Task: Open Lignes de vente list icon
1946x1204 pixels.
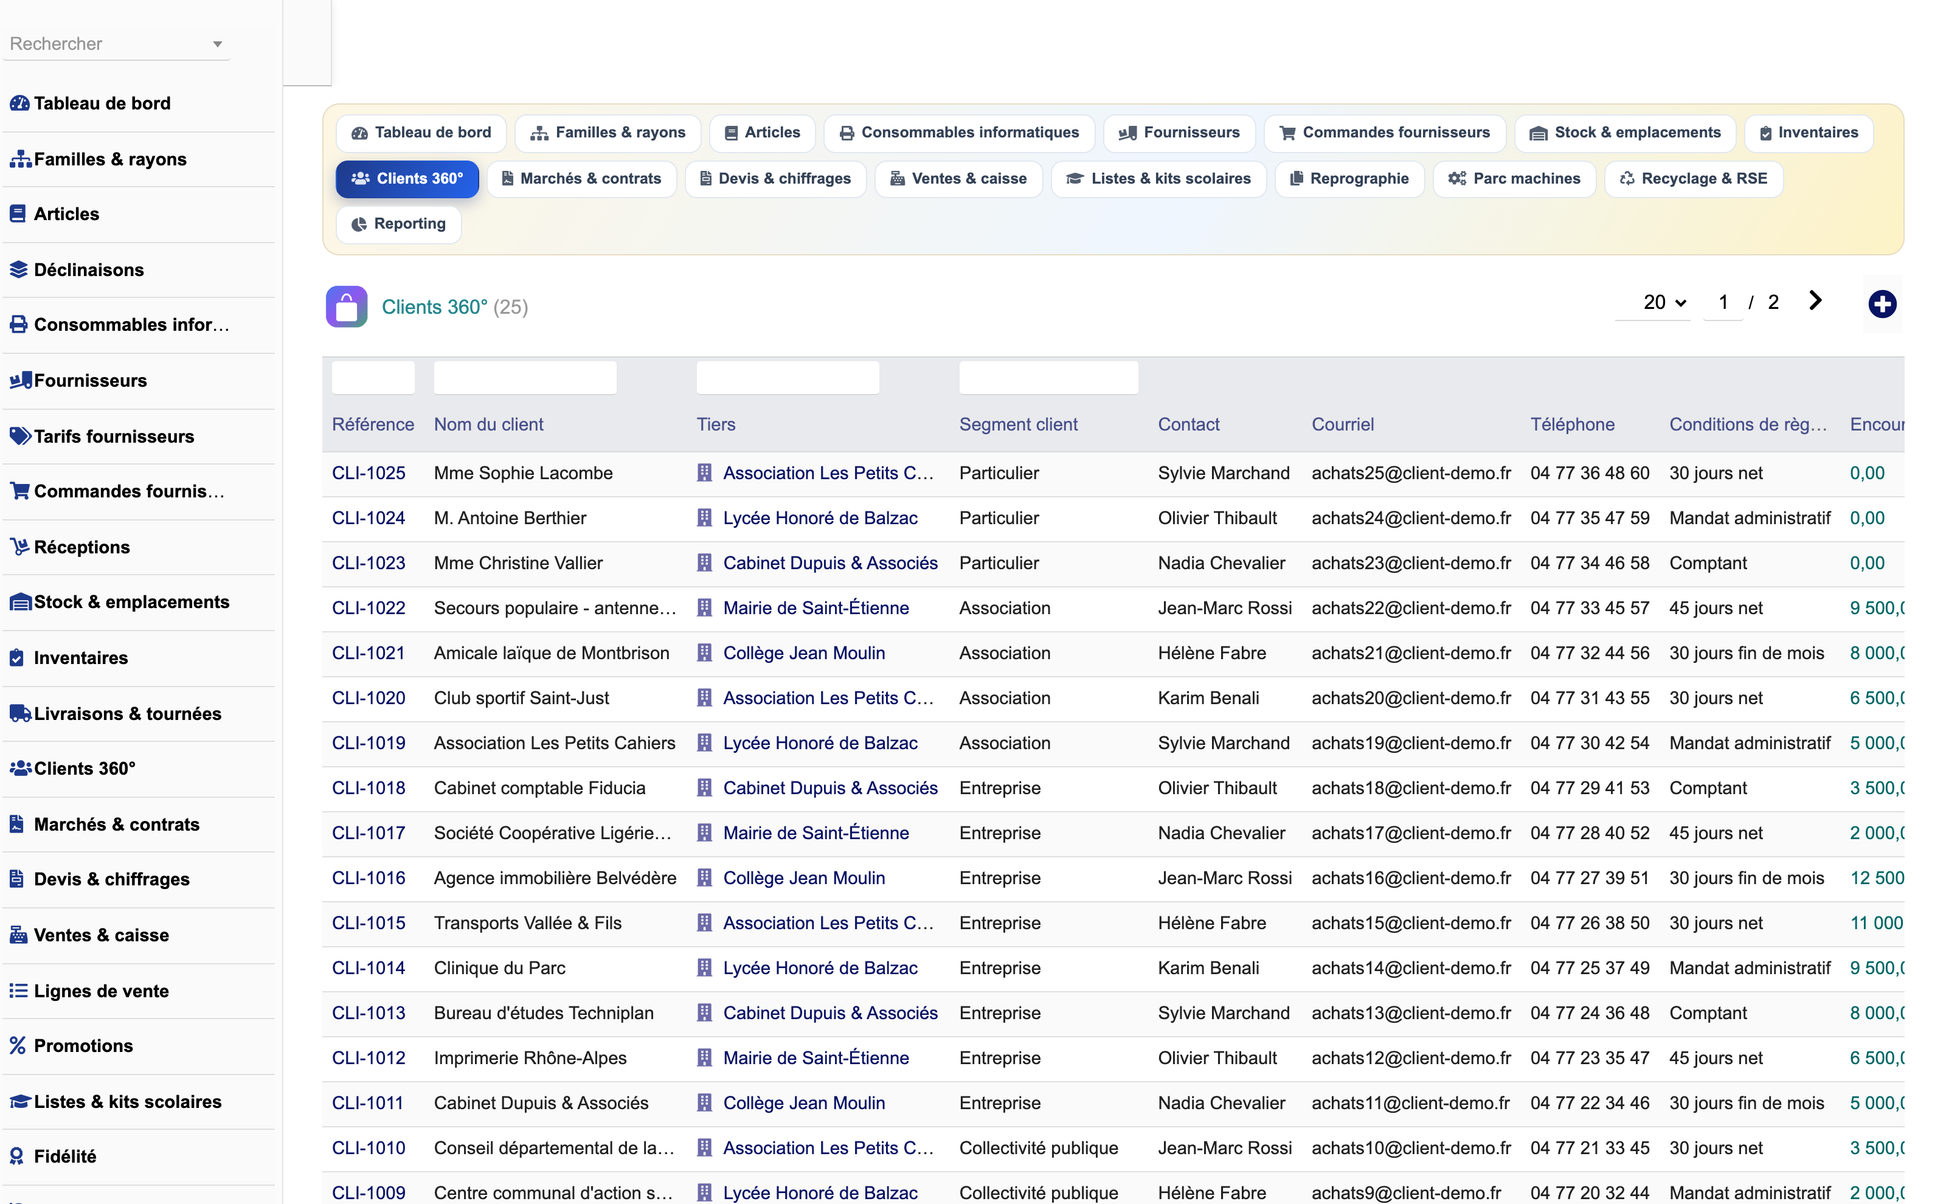Action: coord(18,991)
